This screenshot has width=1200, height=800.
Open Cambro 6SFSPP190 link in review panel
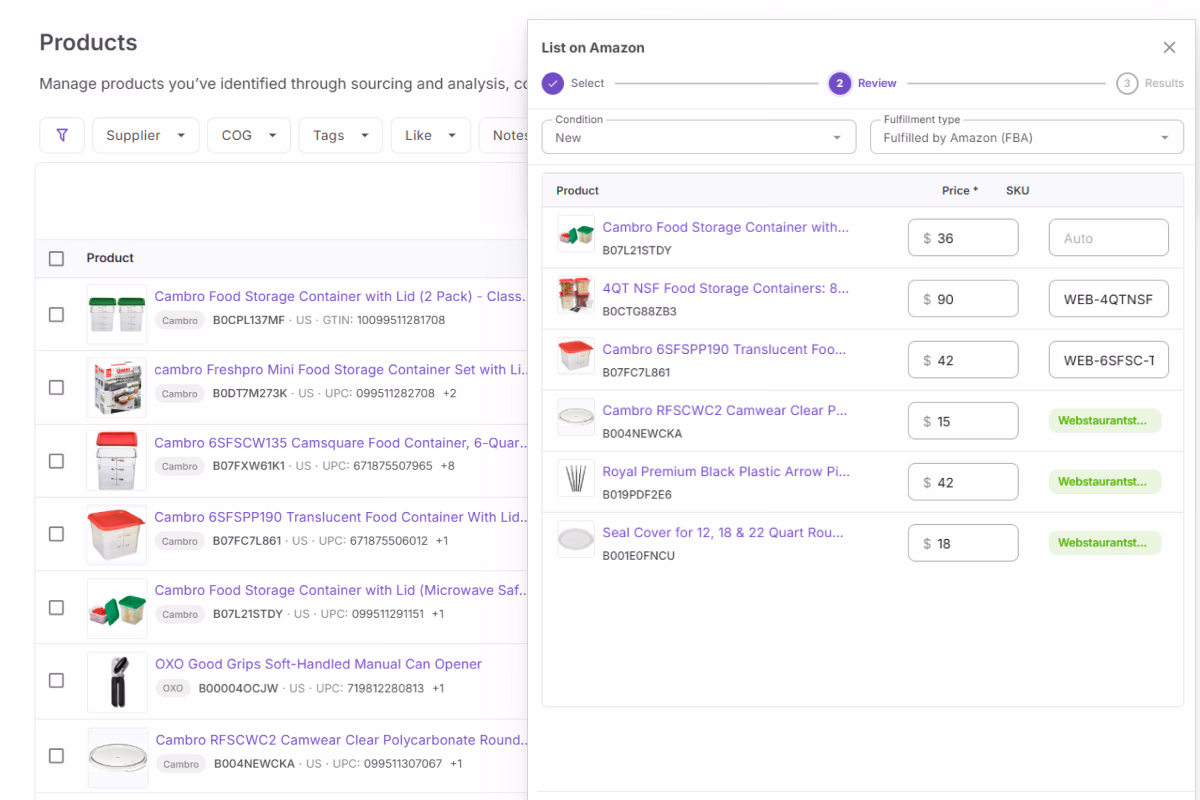click(724, 349)
